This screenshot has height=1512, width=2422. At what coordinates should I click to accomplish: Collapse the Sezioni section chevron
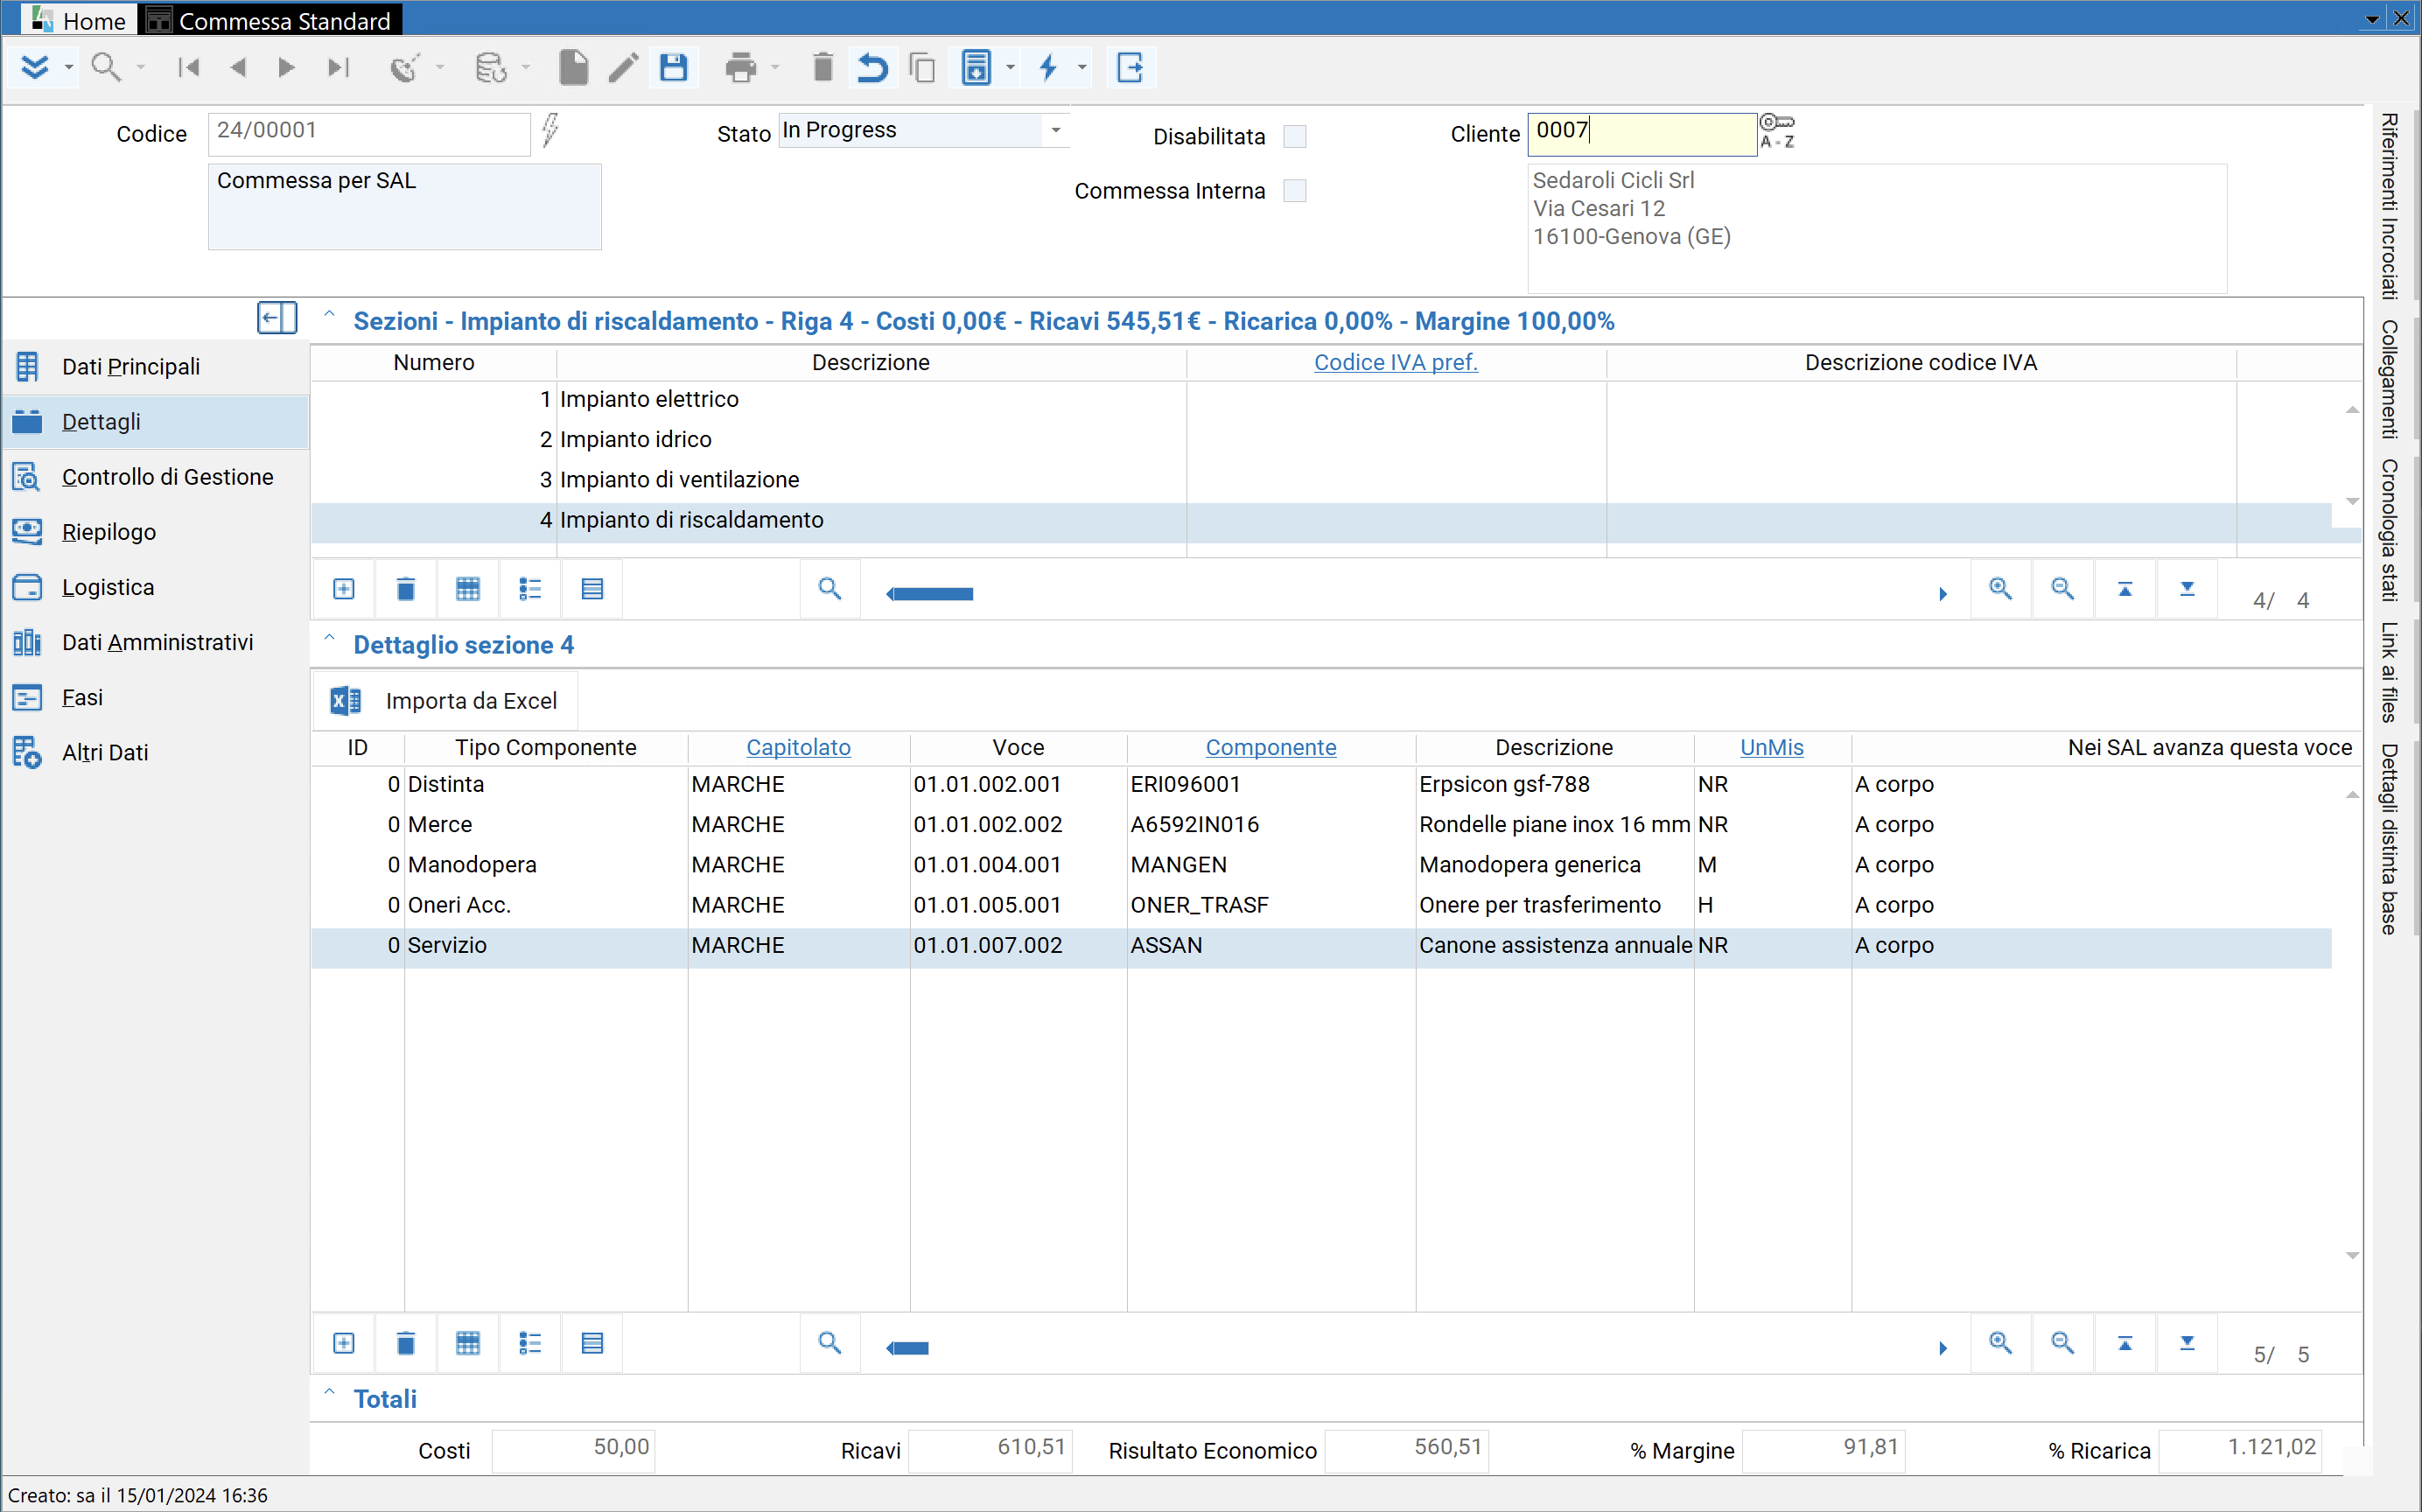(329, 315)
